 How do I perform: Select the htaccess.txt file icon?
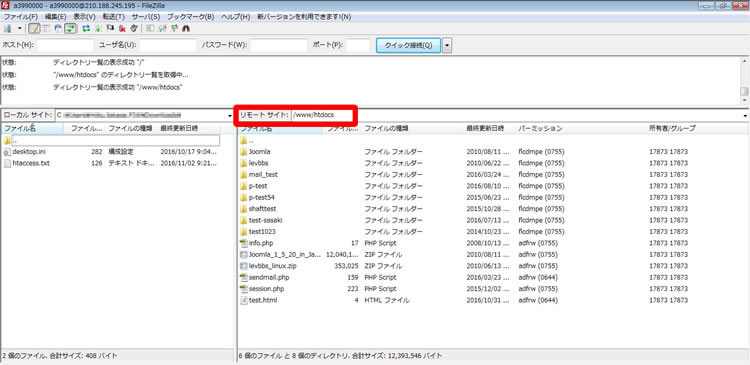click(7, 163)
